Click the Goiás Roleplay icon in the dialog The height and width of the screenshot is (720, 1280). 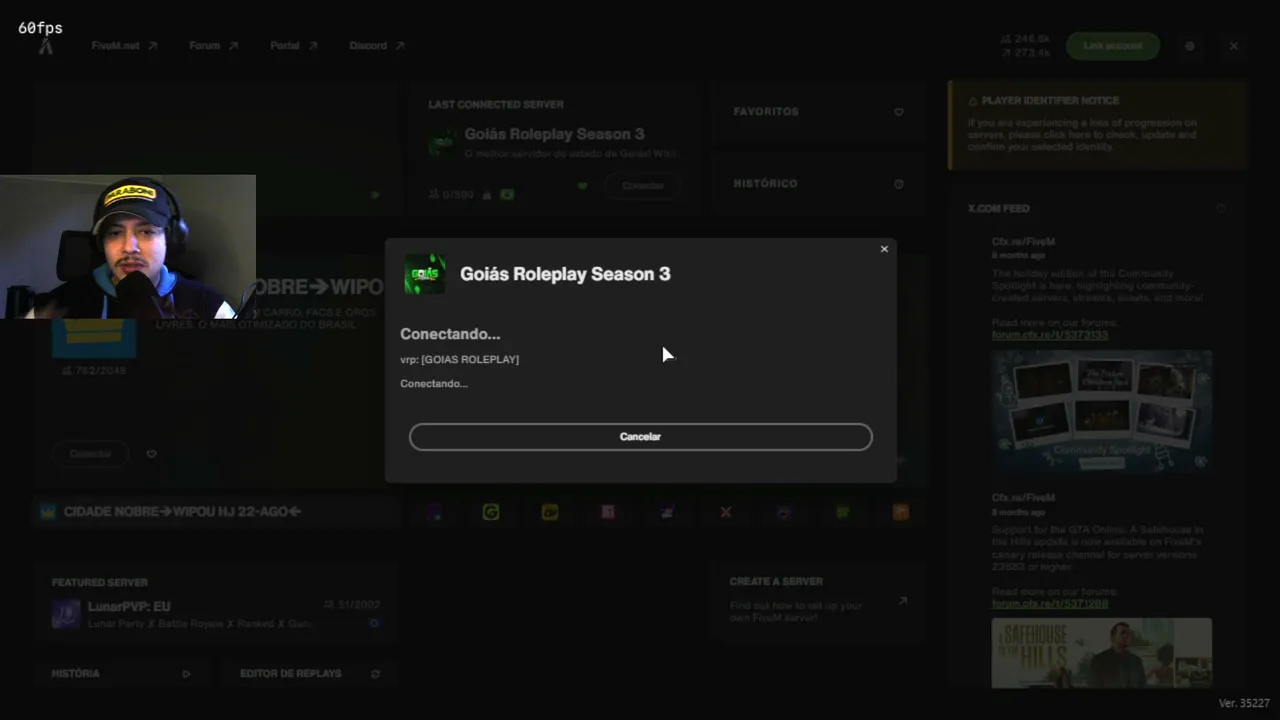(424, 274)
